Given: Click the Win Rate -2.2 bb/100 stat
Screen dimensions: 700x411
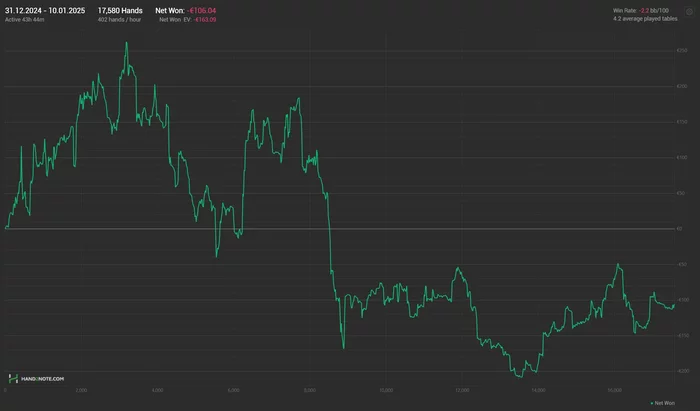Looking at the screenshot, I should [641, 10].
